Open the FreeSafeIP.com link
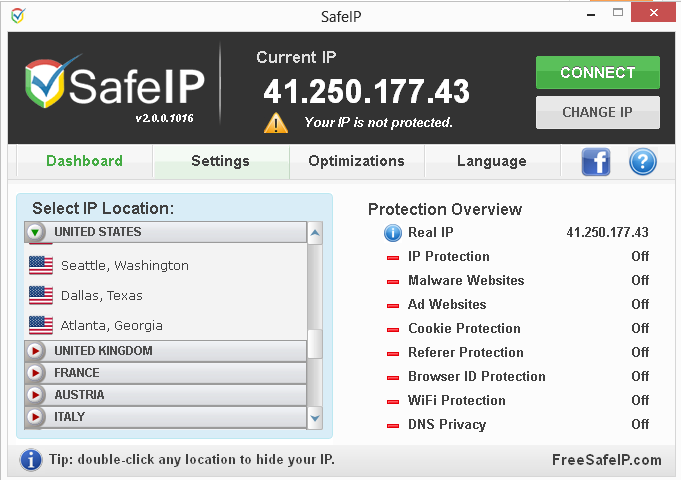This screenshot has height=480, width=681. pyautogui.click(x=607, y=460)
